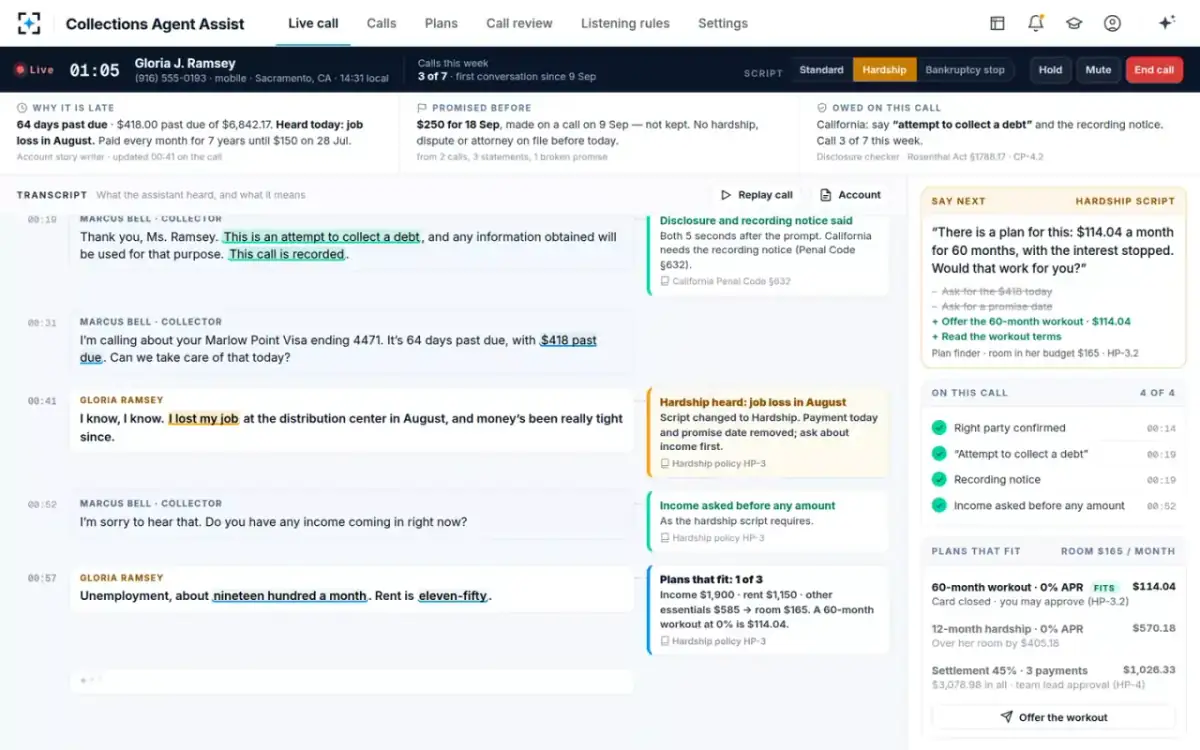Click the typing indicator bubble below transcript
This screenshot has width=1200, height=750.
352,681
